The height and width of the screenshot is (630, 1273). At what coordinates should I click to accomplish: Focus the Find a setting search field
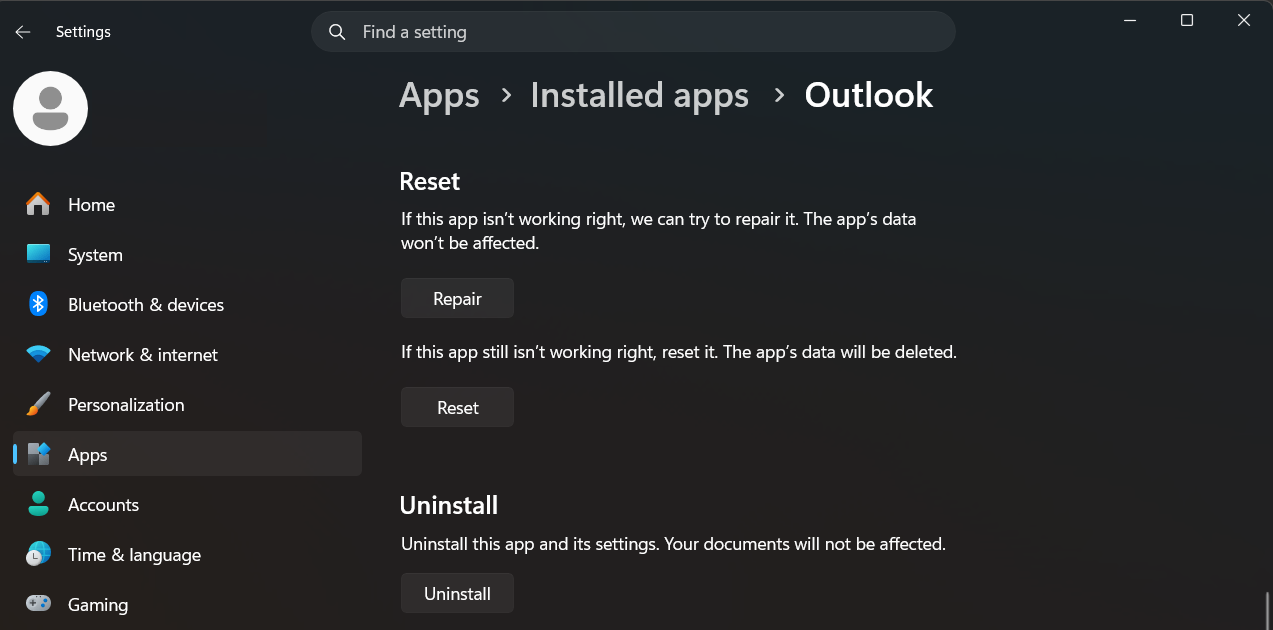[x=633, y=32]
